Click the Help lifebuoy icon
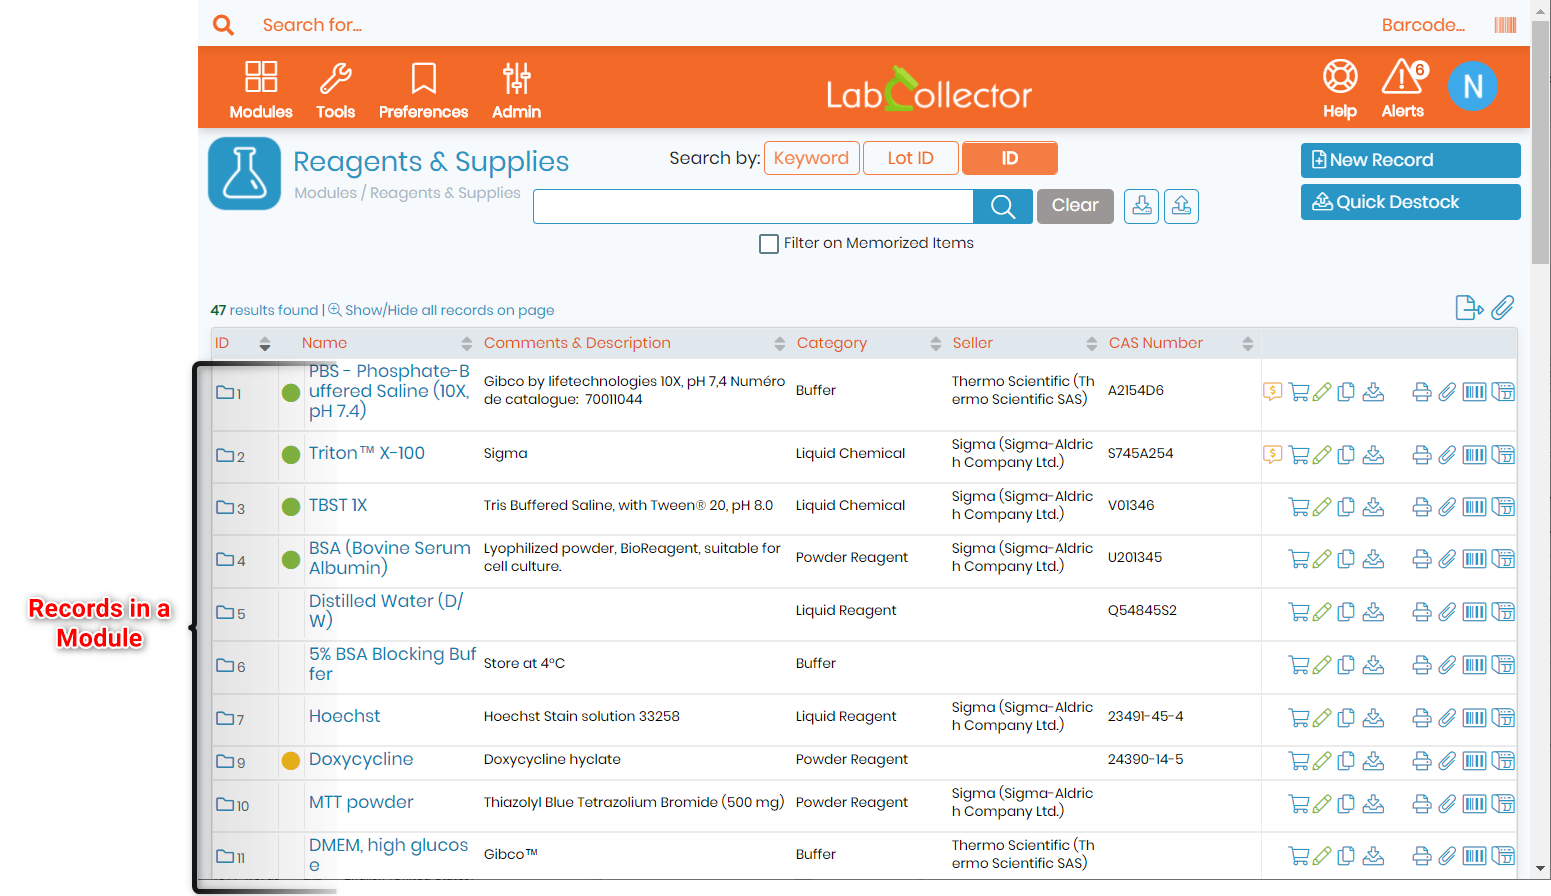Image resolution: width=1551 pixels, height=896 pixels. 1340,76
